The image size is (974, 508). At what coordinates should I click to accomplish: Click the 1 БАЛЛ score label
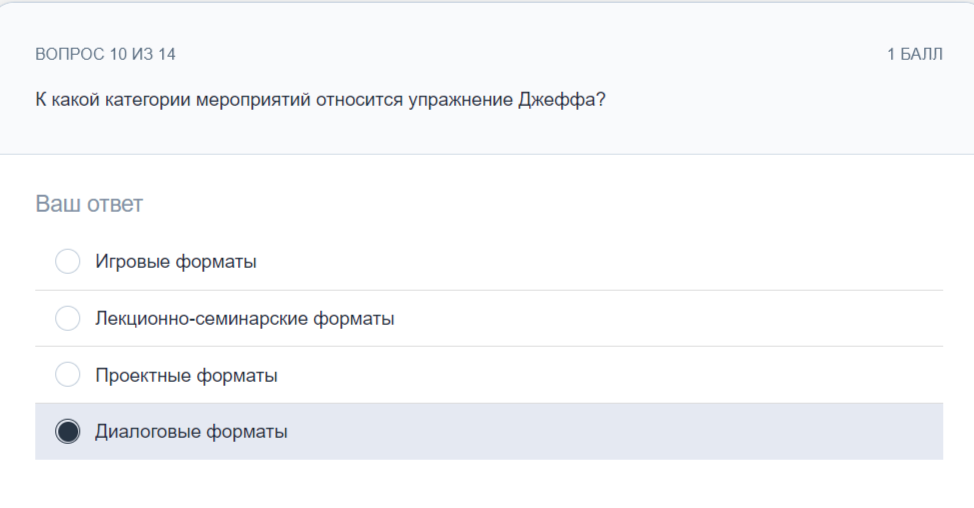tap(915, 55)
